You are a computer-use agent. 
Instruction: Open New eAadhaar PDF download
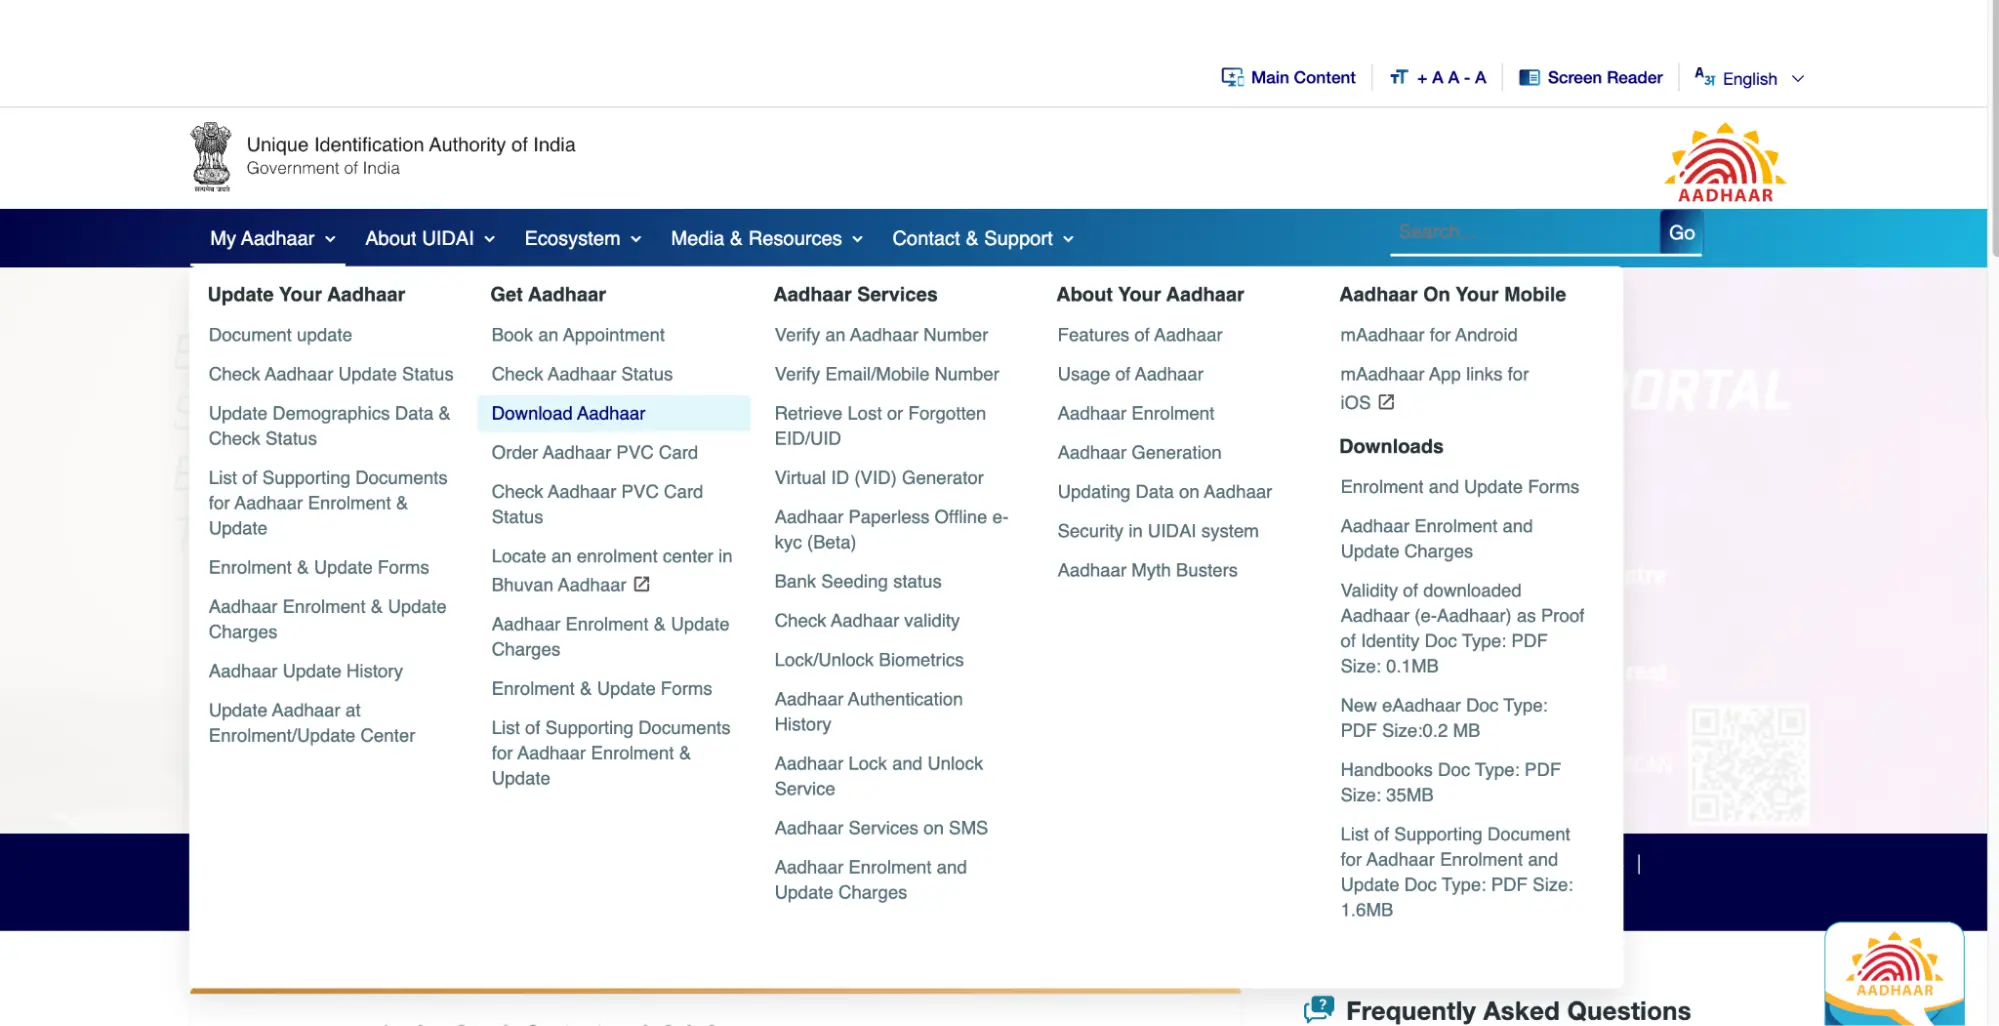(x=1444, y=718)
